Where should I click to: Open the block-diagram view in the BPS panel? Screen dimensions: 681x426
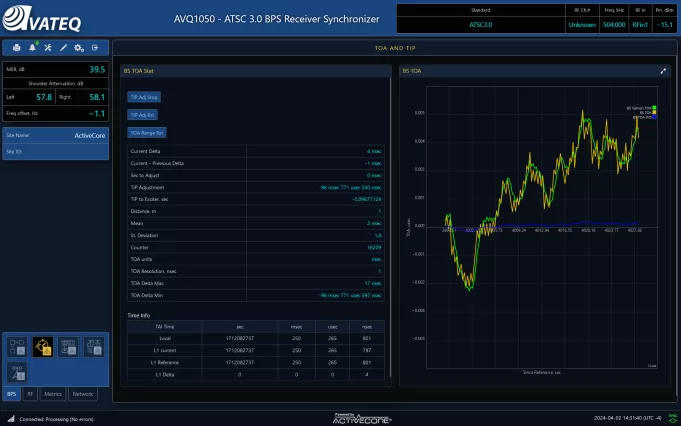pyautogui.click(x=17, y=347)
